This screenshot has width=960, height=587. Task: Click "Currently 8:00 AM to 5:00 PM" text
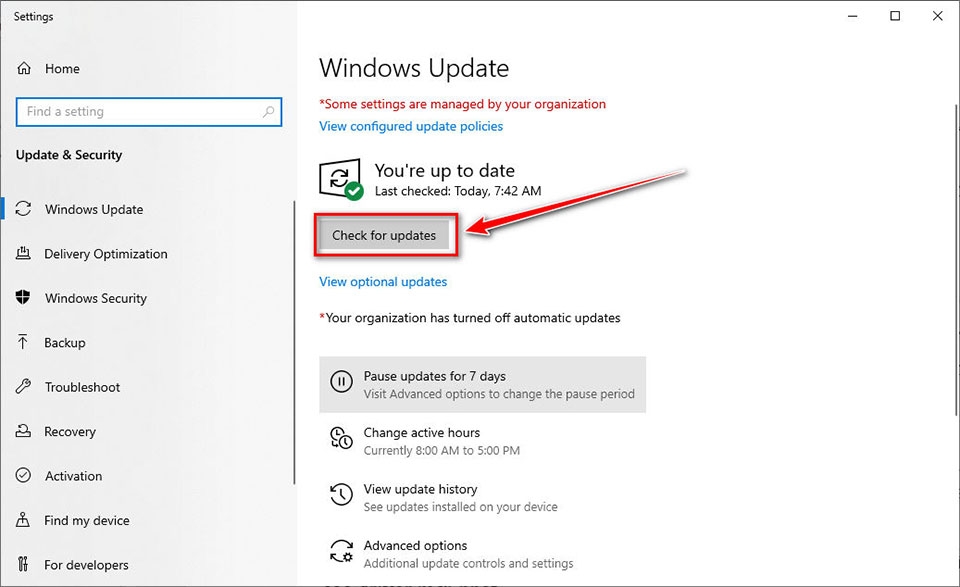[441, 451]
